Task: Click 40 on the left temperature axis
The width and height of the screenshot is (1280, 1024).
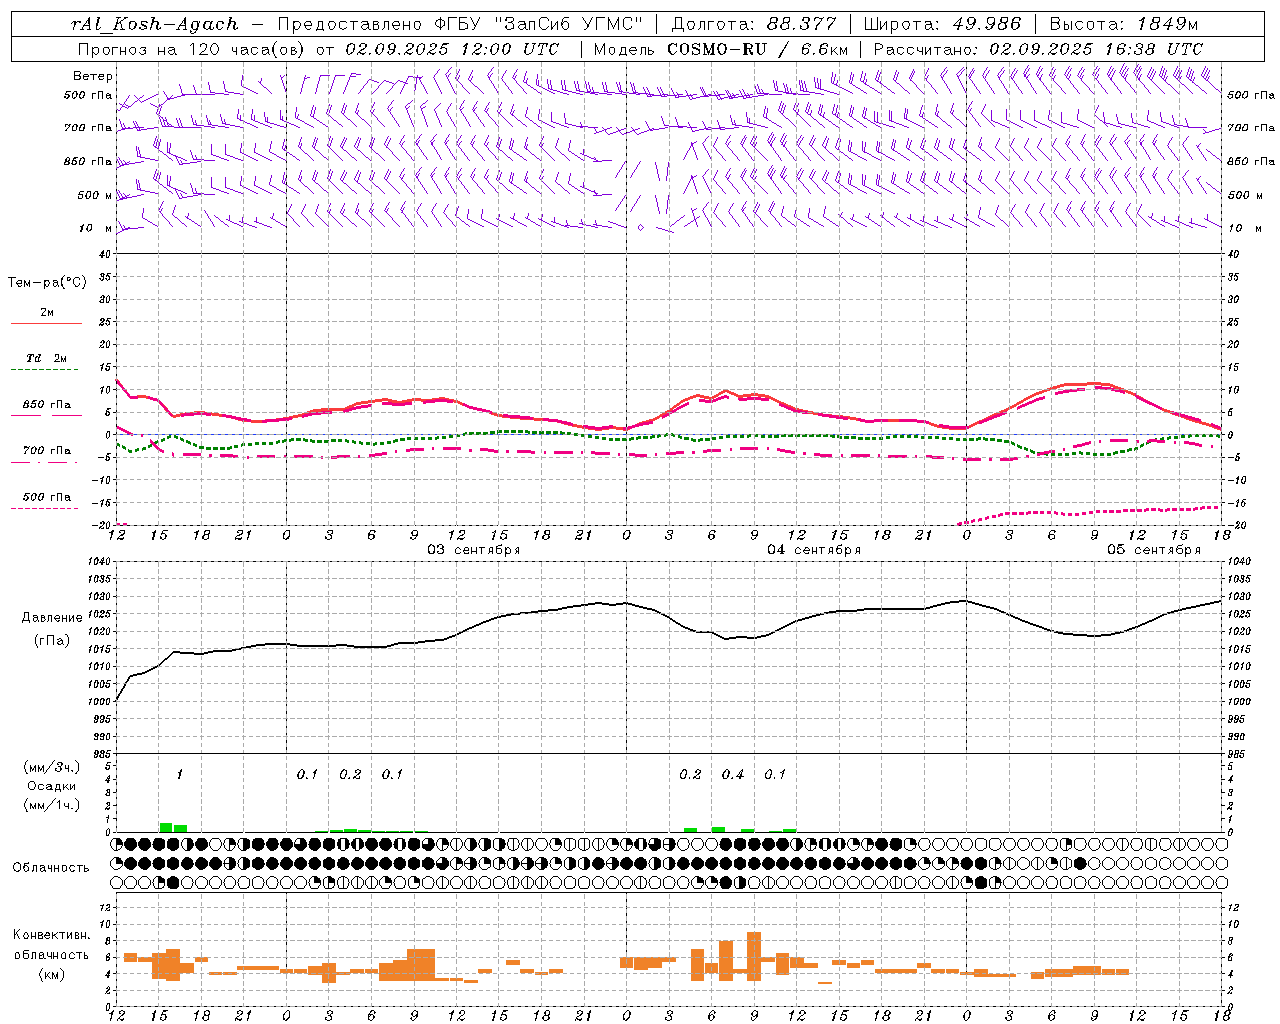Action: pyautogui.click(x=104, y=254)
